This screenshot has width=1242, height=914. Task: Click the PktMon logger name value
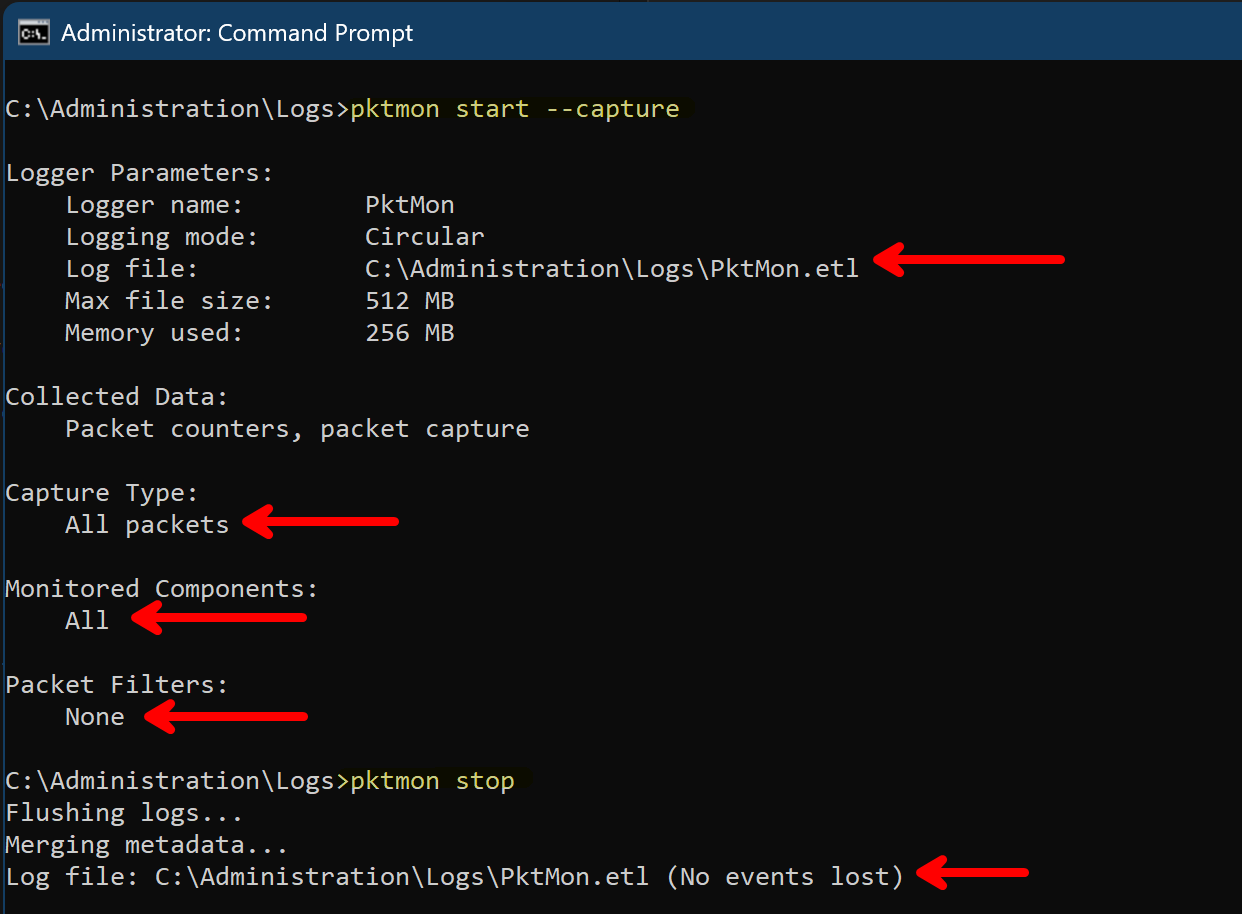click(x=410, y=205)
